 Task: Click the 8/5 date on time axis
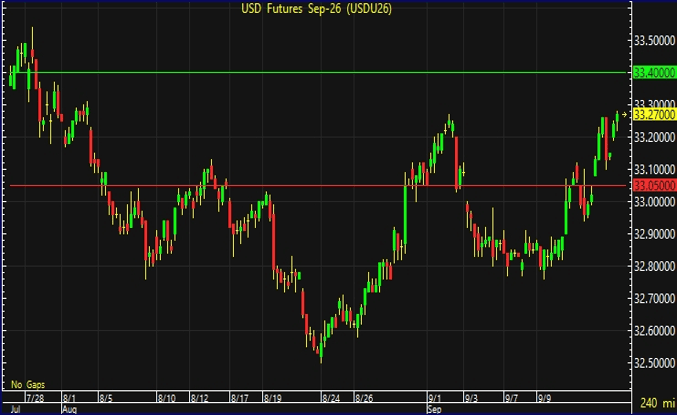tap(106, 398)
